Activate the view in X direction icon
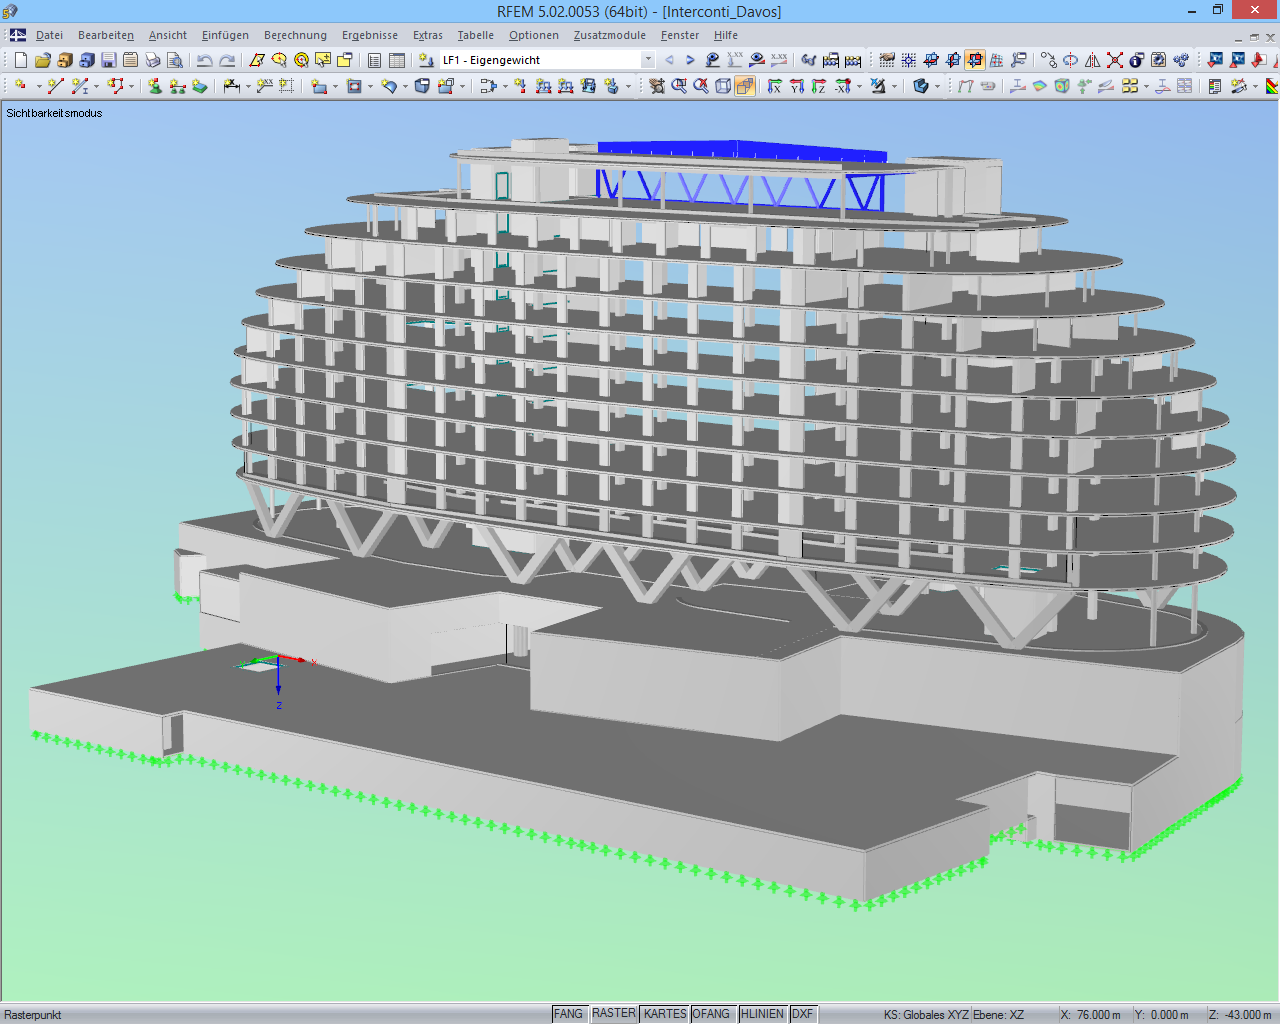Image resolution: width=1280 pixels, height=1024 pixels. (x=774, y=87)
